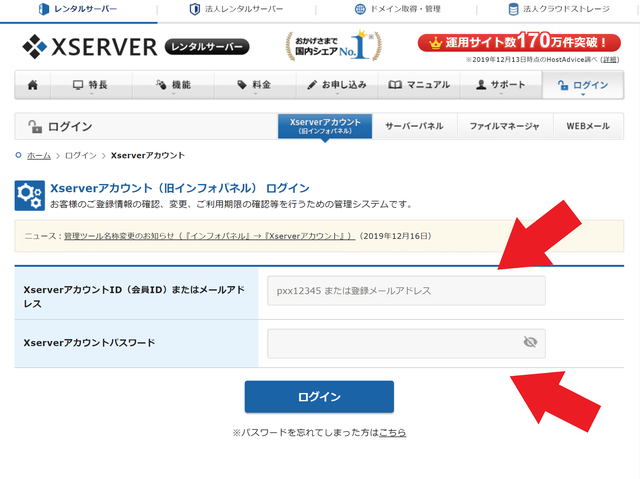Viewport: 640px width, 479px height.
Task: Click the tag icon beside 料金
Action: [x=242, y=84]
